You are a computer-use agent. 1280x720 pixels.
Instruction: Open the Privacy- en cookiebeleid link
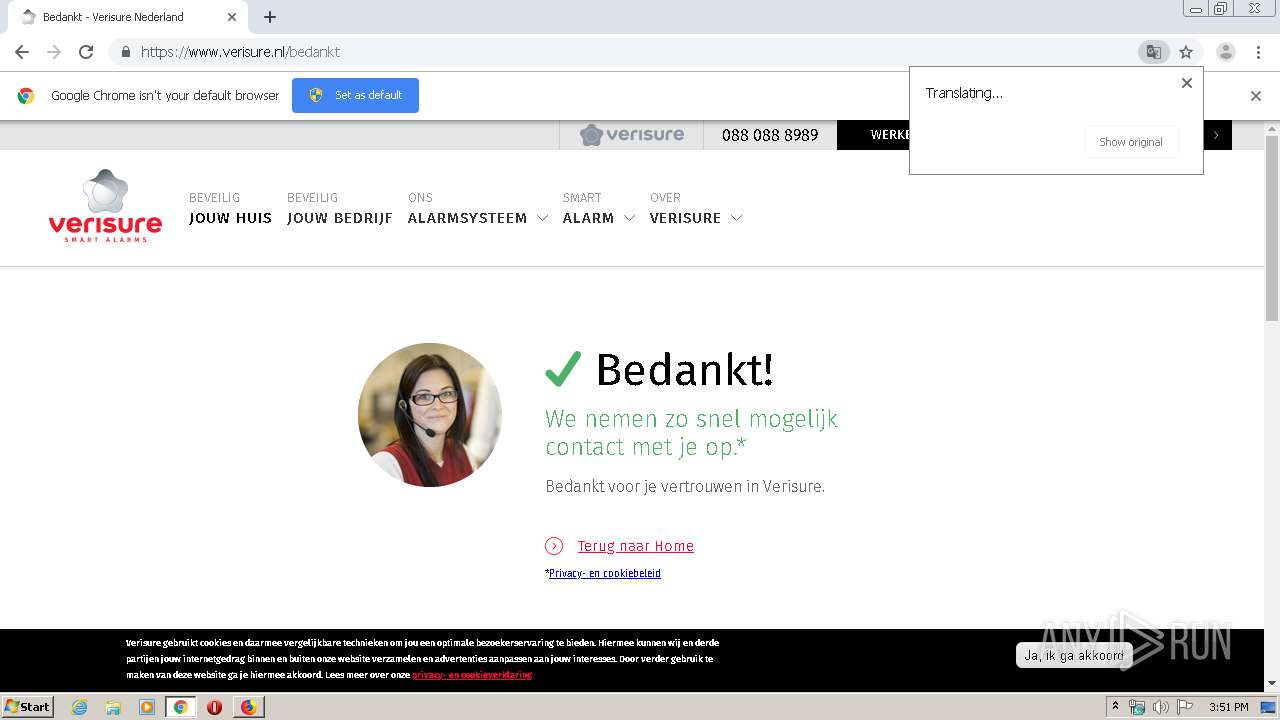click(605, 573)
